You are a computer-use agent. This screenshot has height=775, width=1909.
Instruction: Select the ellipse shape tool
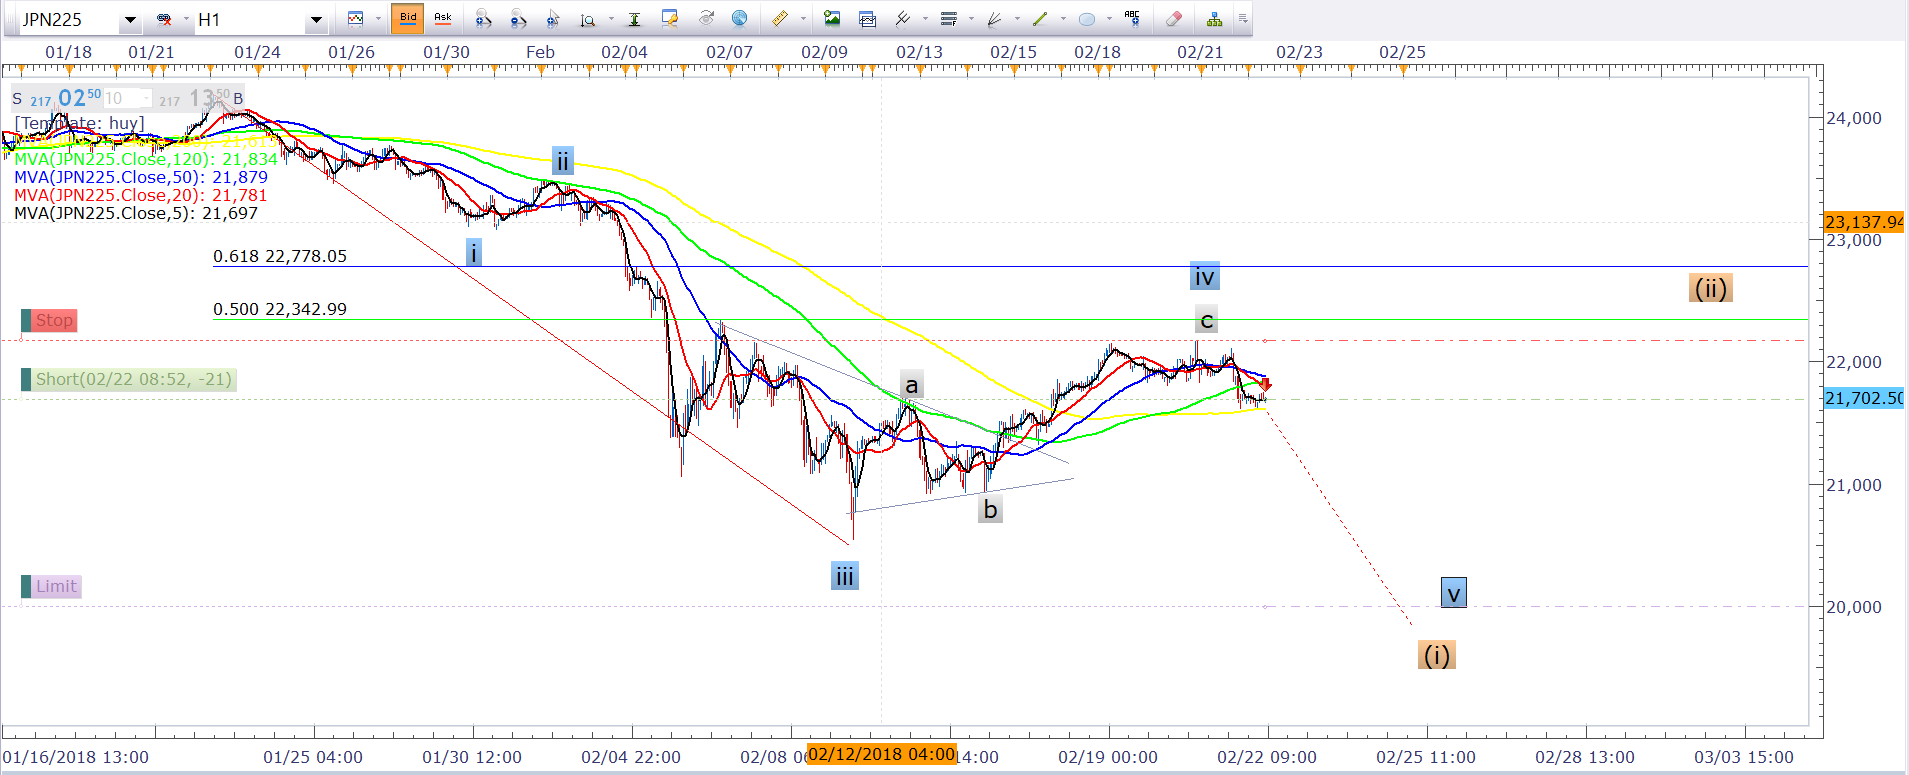pos(1087,18)
